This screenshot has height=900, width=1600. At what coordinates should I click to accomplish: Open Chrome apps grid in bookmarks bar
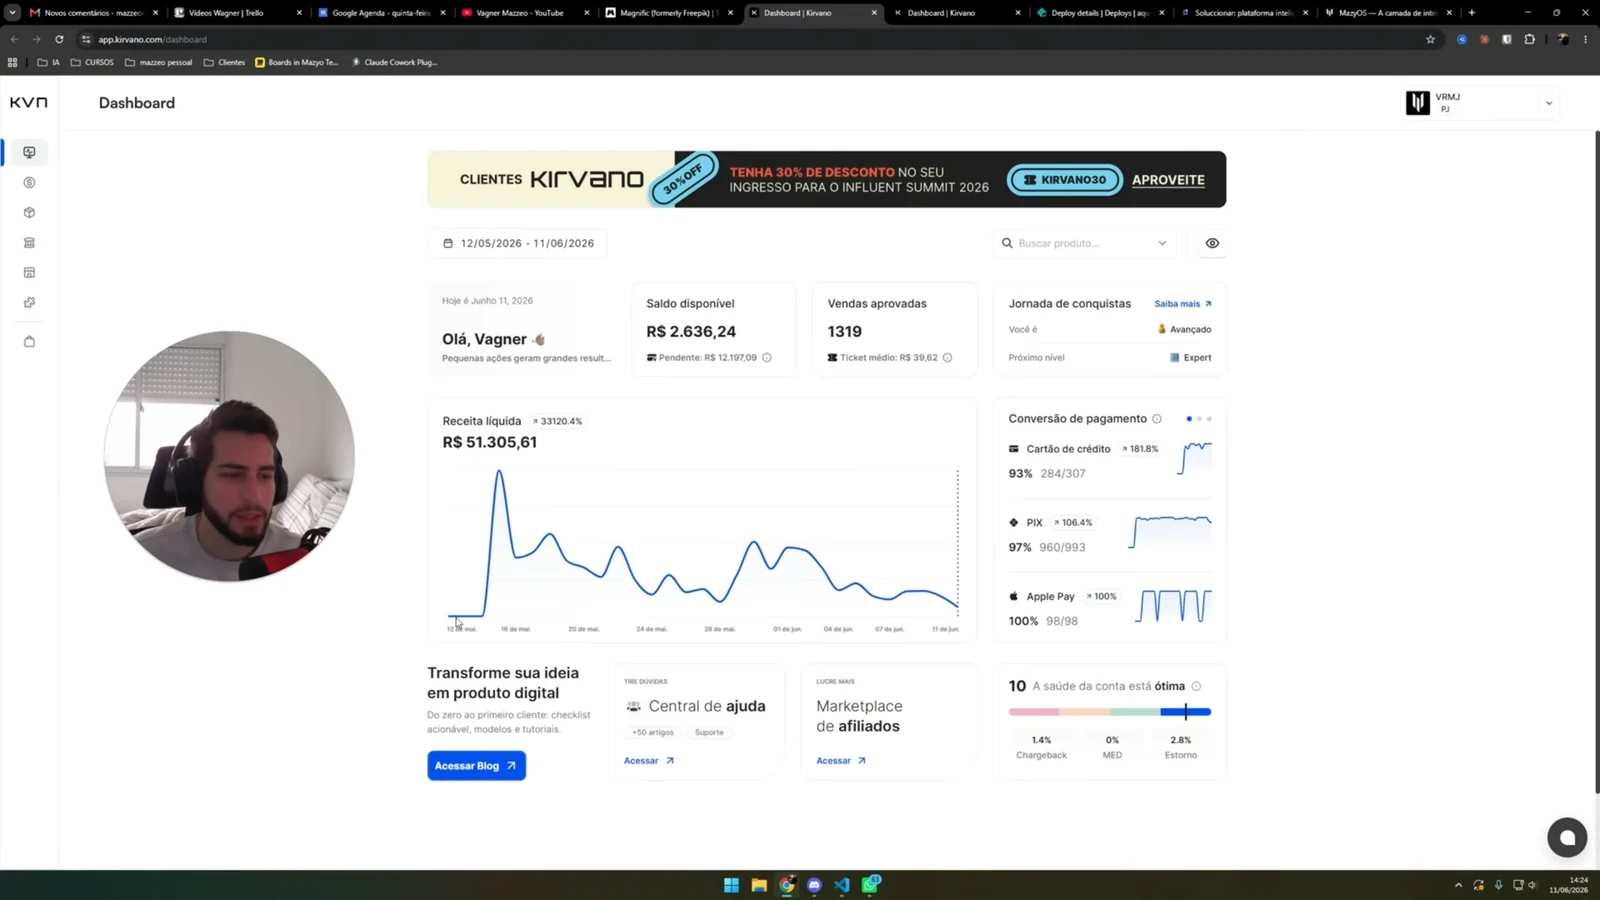(x=12, y=62)
